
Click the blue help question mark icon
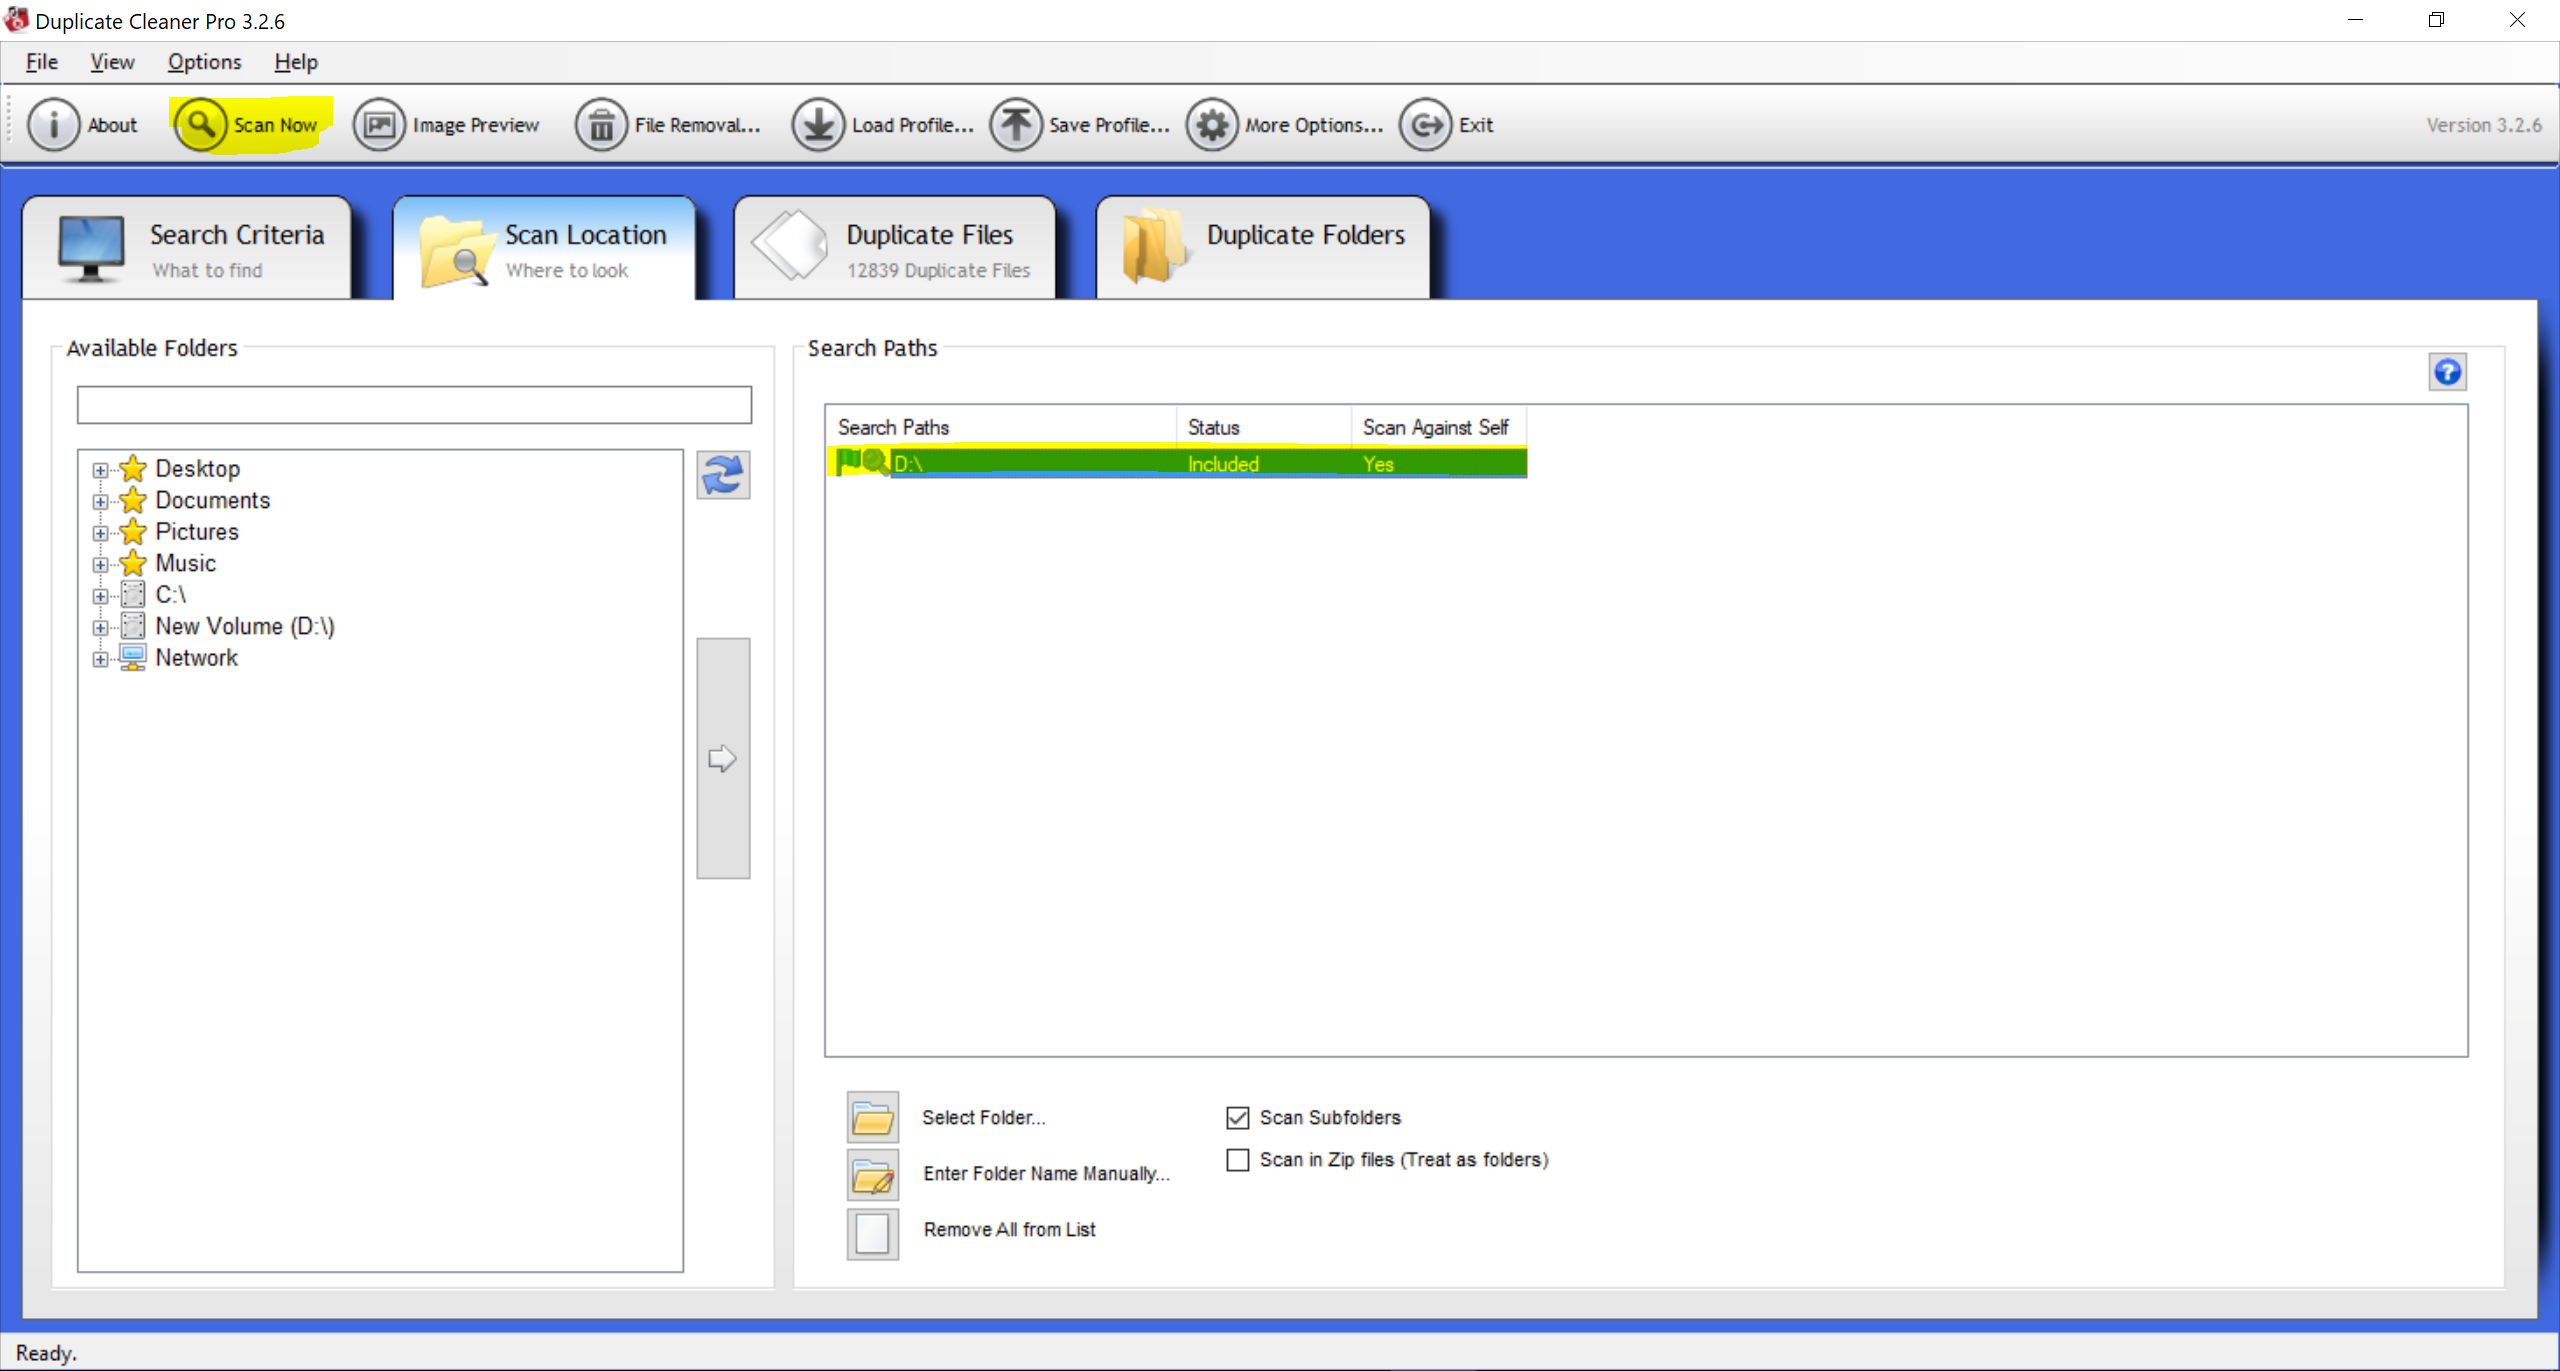pos(2446,373)
